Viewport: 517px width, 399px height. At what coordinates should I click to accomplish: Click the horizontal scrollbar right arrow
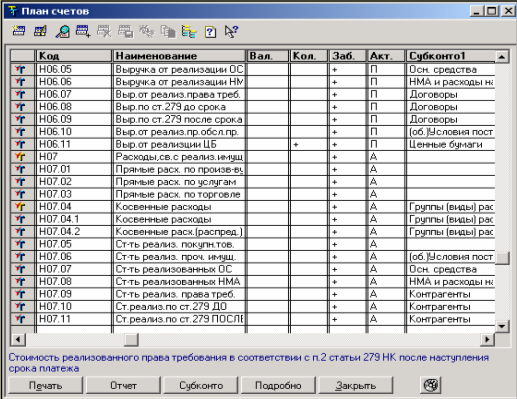pos(487,340)
